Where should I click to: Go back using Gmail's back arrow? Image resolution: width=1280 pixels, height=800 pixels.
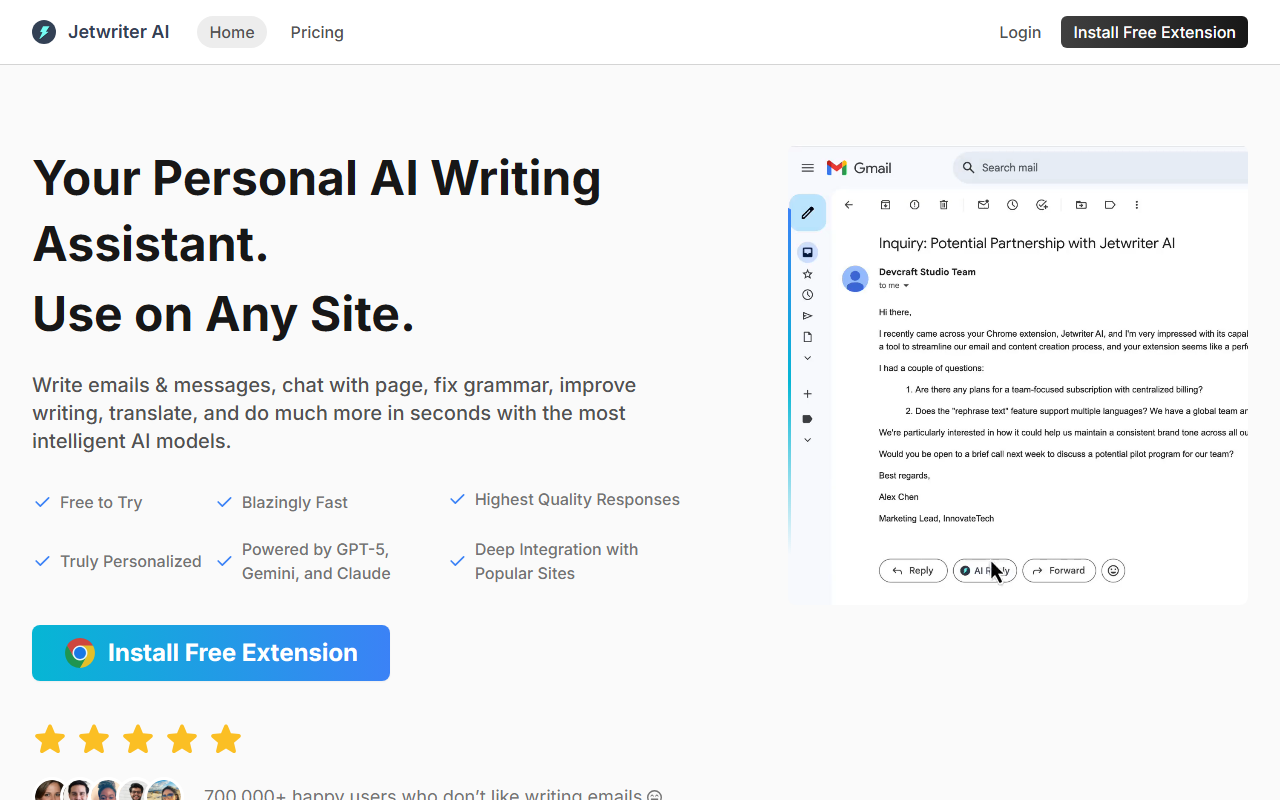[849, 205]
